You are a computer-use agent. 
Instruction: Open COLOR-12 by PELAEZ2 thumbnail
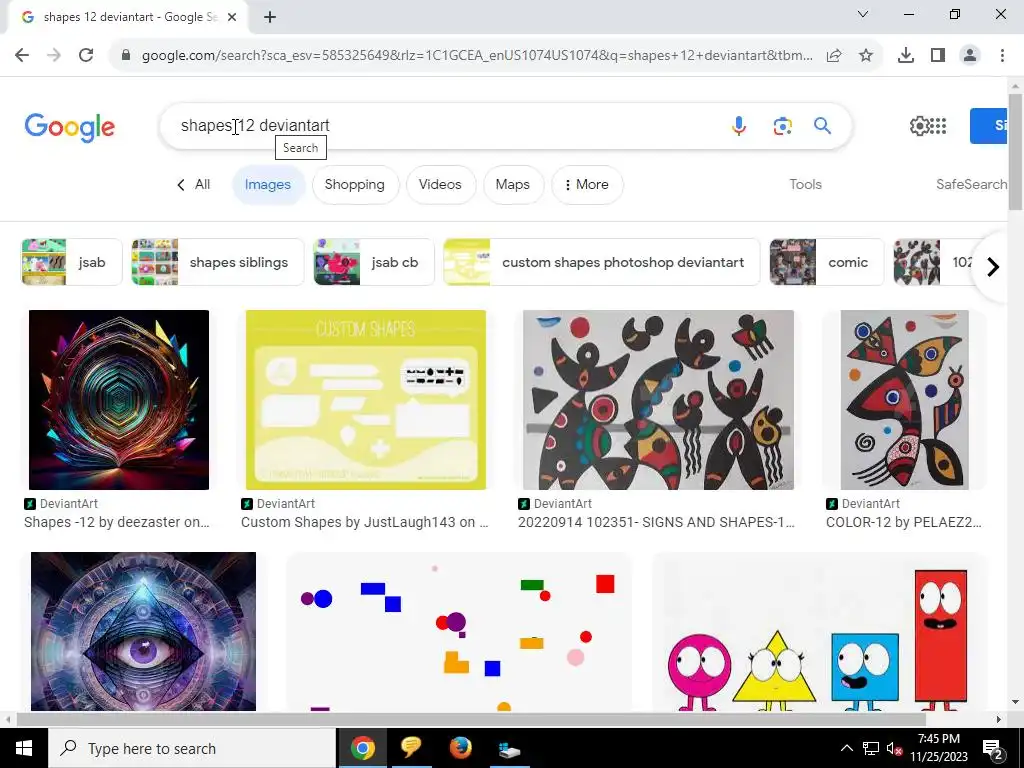(x=904, y=400)
